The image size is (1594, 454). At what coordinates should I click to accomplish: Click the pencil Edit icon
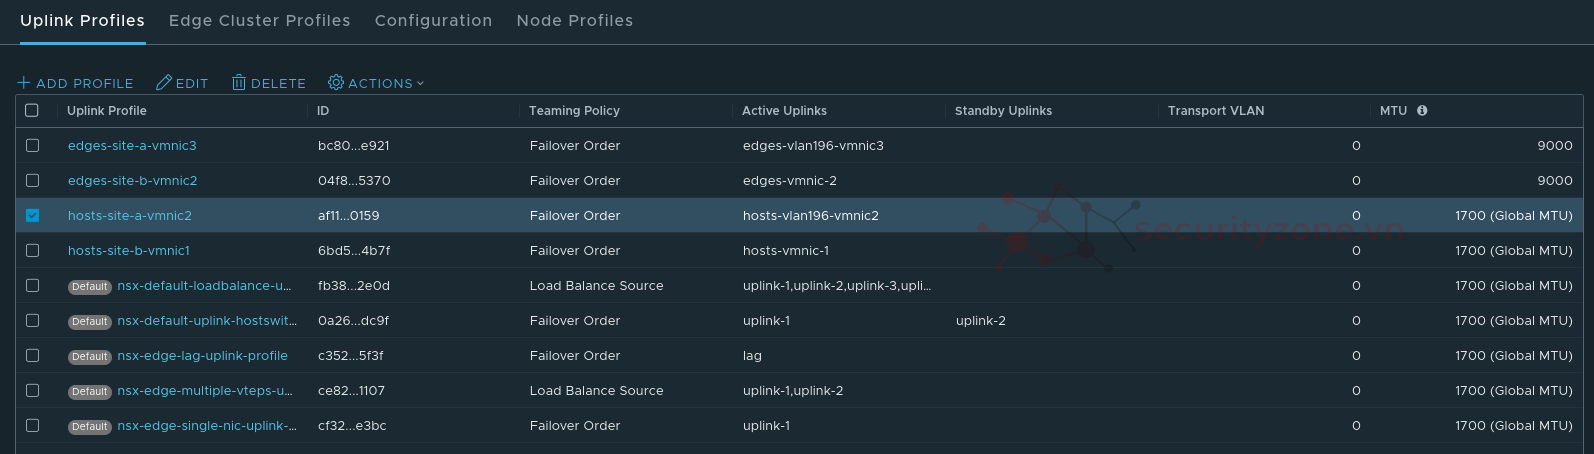click(164, 83)
